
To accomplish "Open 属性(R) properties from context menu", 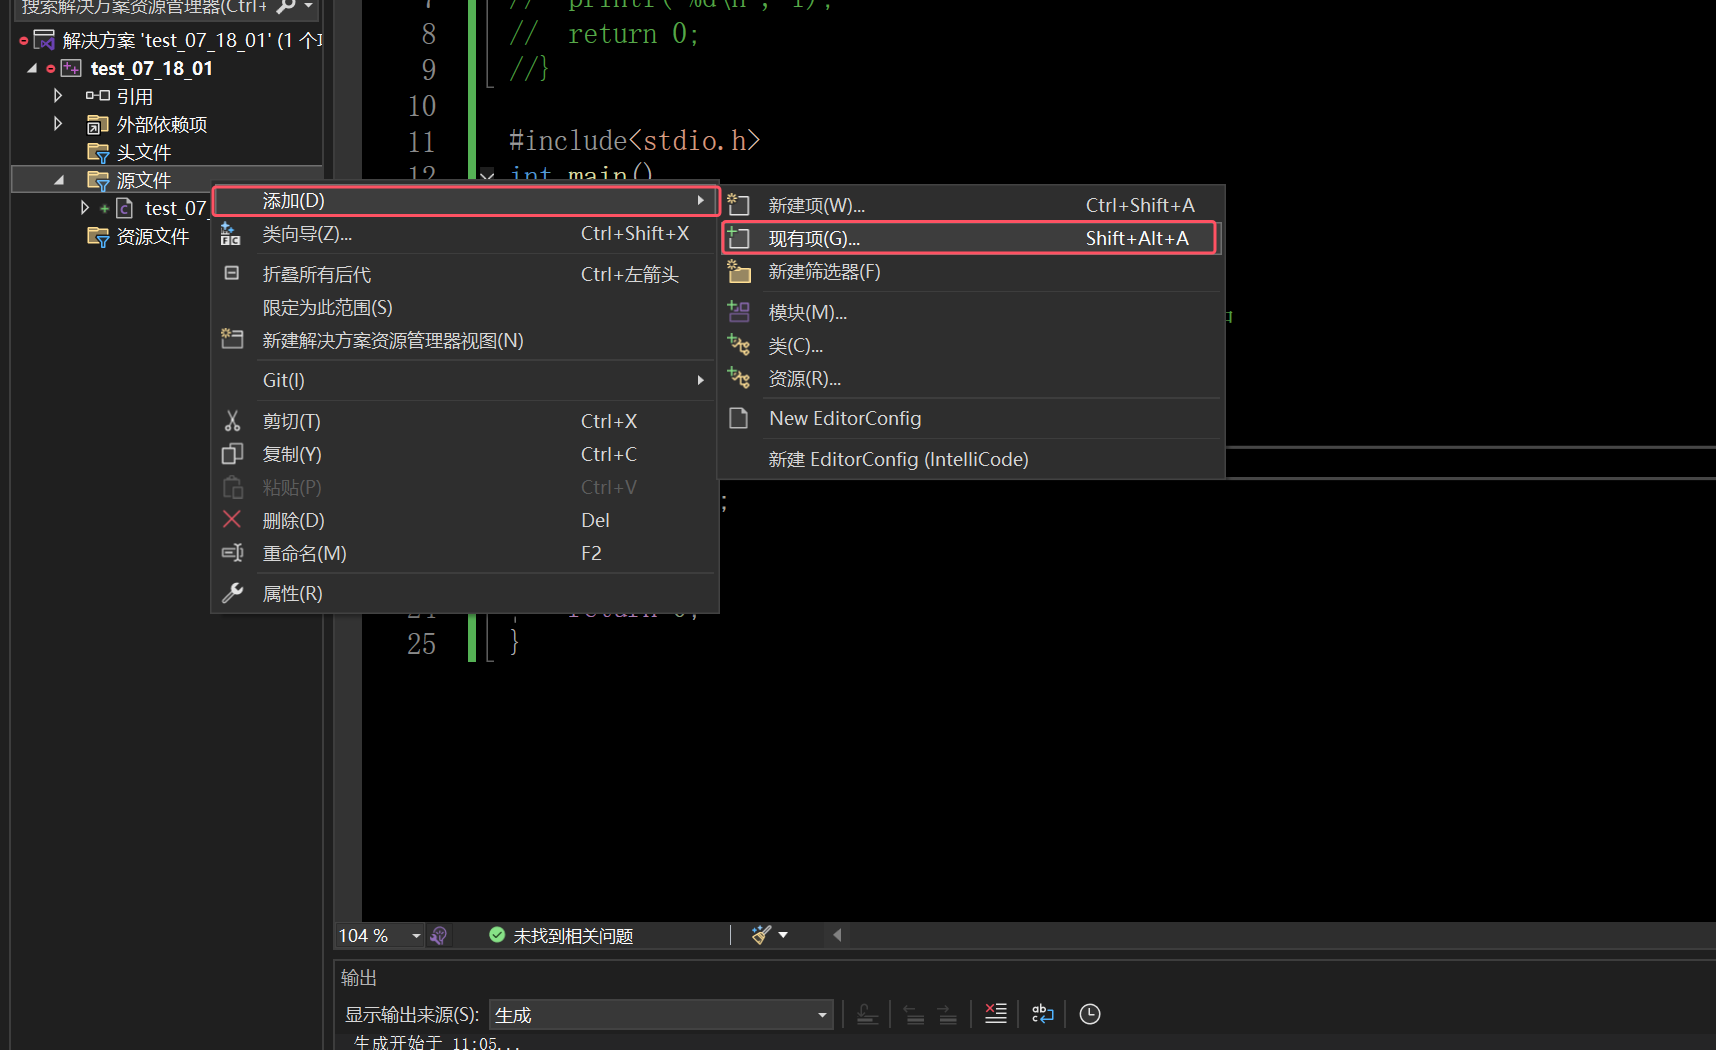I will (466, 593).
